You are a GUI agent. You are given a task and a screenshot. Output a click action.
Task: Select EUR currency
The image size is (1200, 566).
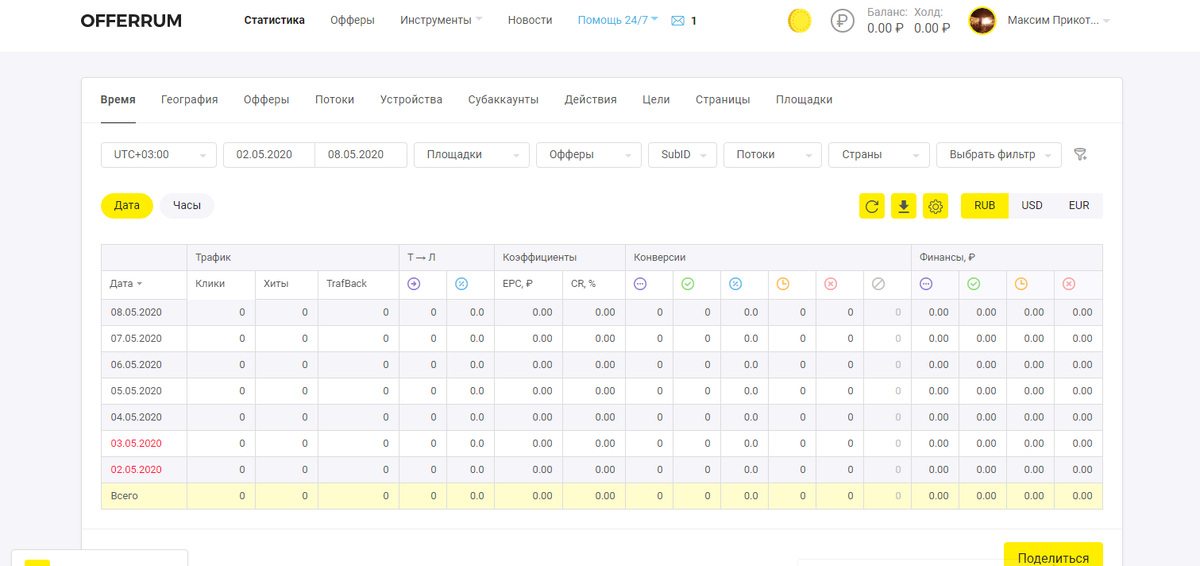(x=1079, y=206)
